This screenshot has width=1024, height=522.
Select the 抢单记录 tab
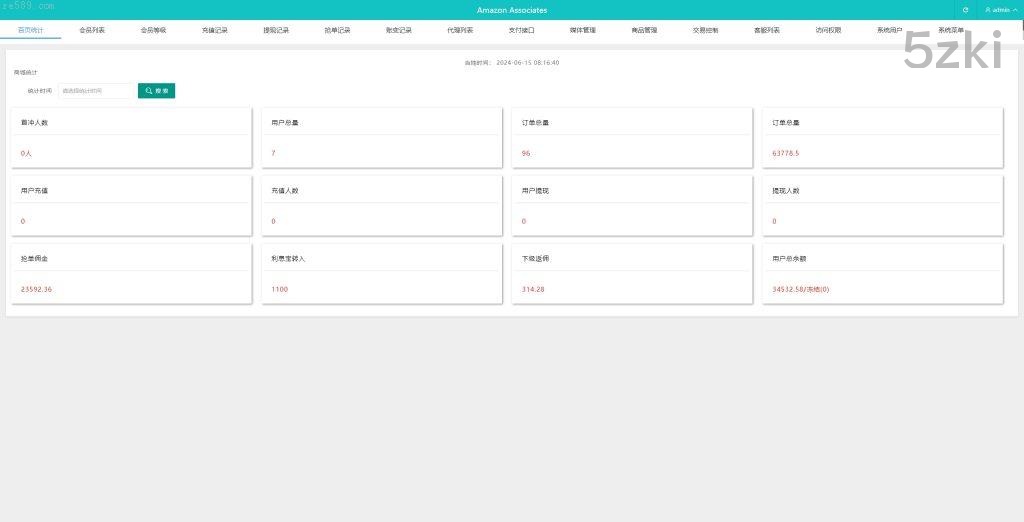[x=338, y=31]
